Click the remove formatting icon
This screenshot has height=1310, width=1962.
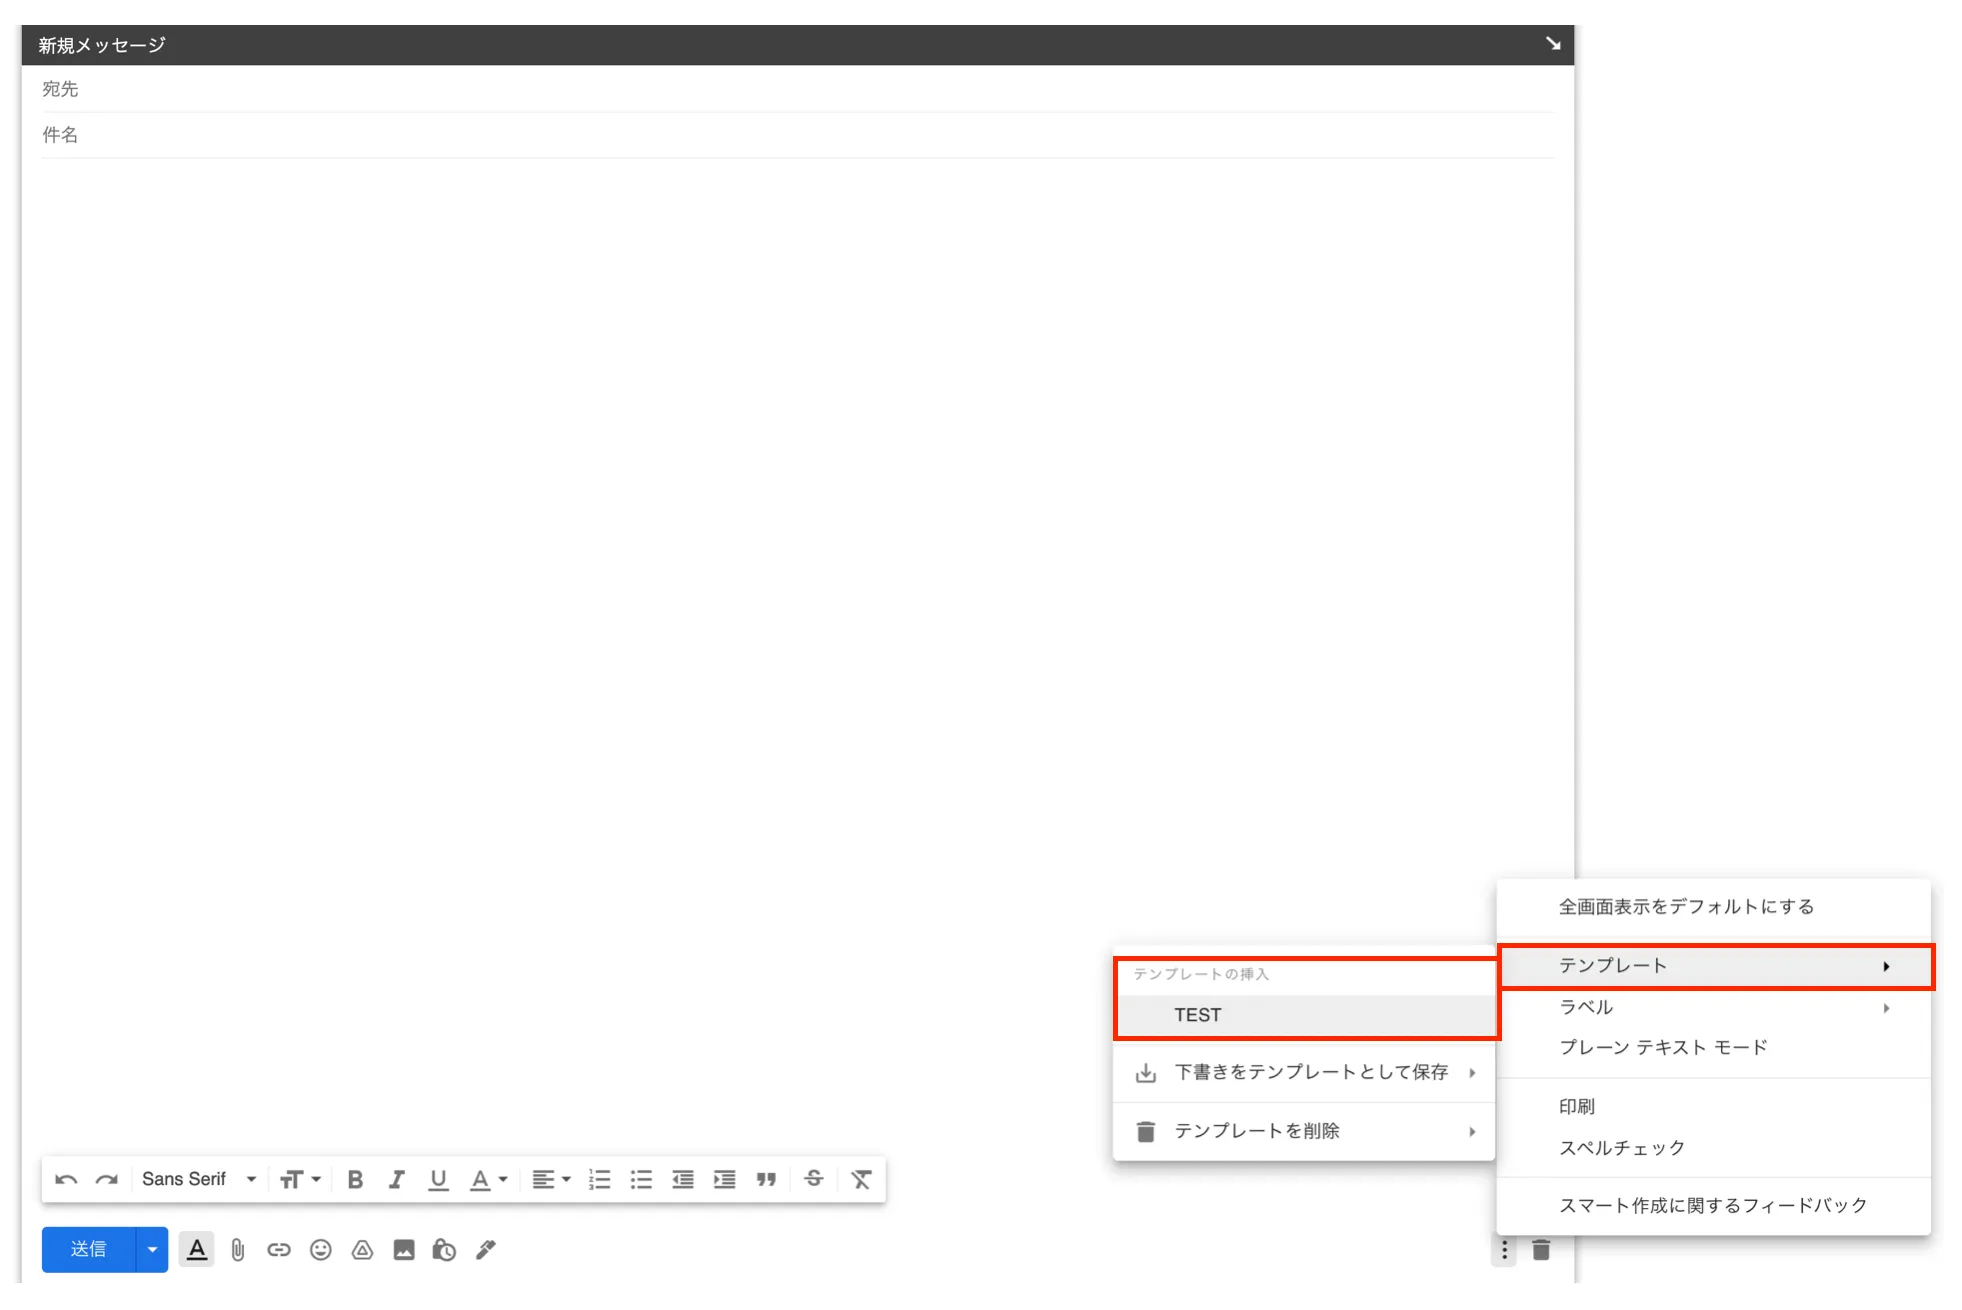click(x=863, y=1178)
